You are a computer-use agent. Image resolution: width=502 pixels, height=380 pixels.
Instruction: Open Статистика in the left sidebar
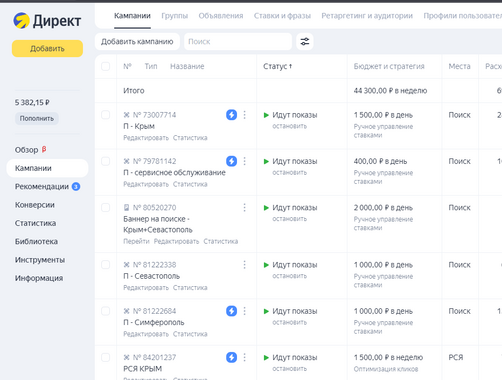(35, 223)
